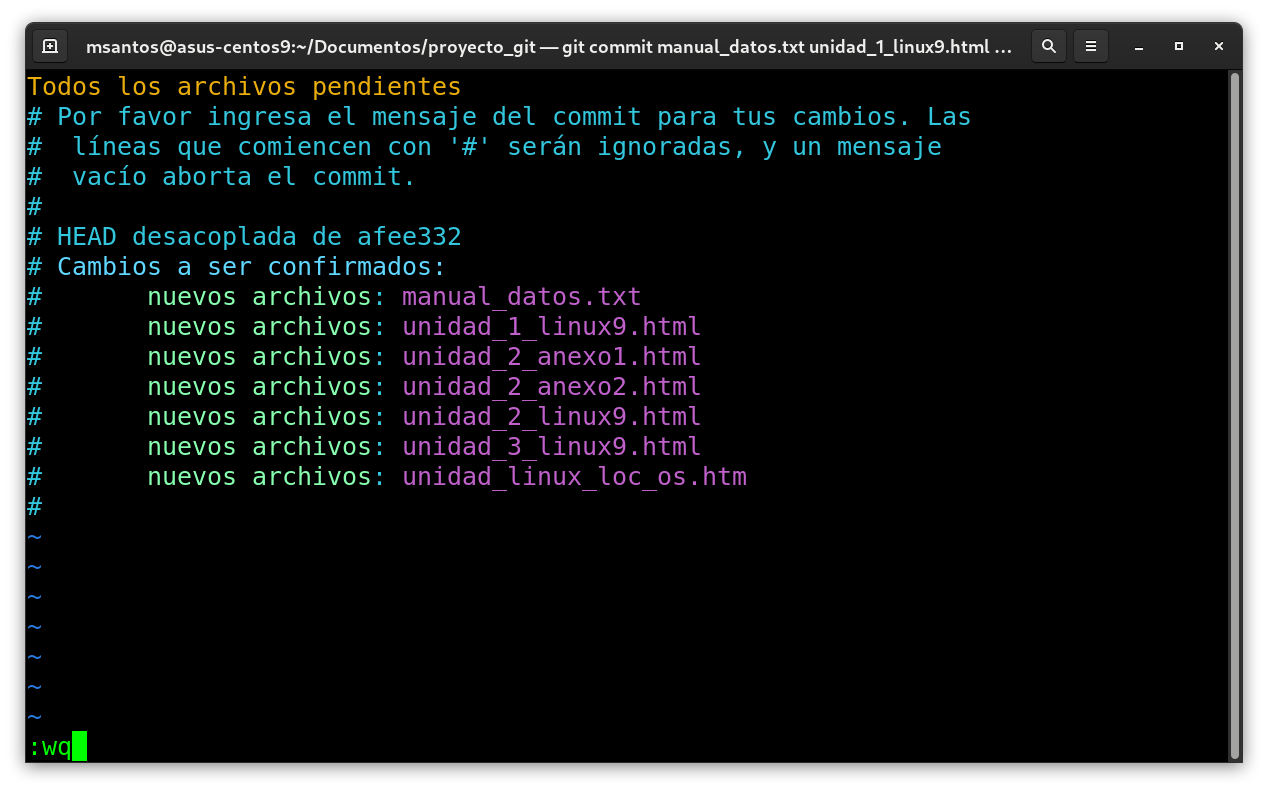Image resolution: width=1268 pixels, height=791 pixels.
Task: Close the terminal window
Action: [x=1219, y=46]
